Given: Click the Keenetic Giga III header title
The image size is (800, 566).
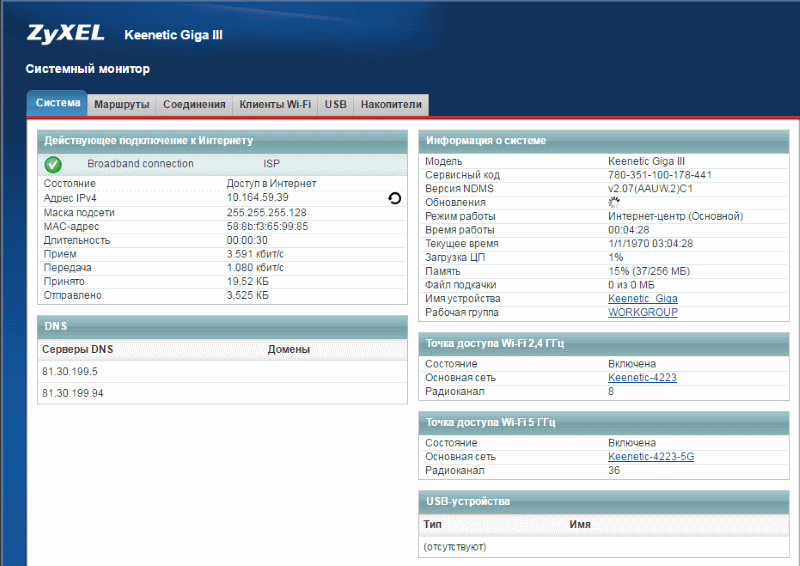Looking at the screenshot, I should 173,35.
